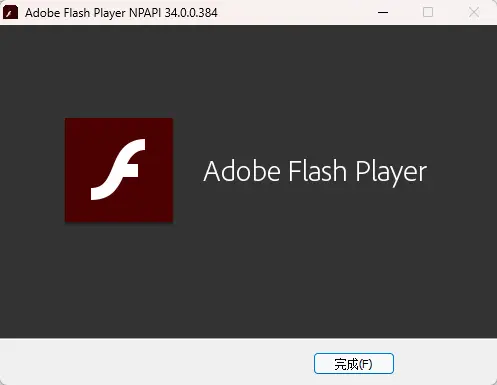Click the disabled maximize button
Image resolution: width=497 pixels, height=385 pixels.
point(428,13)
